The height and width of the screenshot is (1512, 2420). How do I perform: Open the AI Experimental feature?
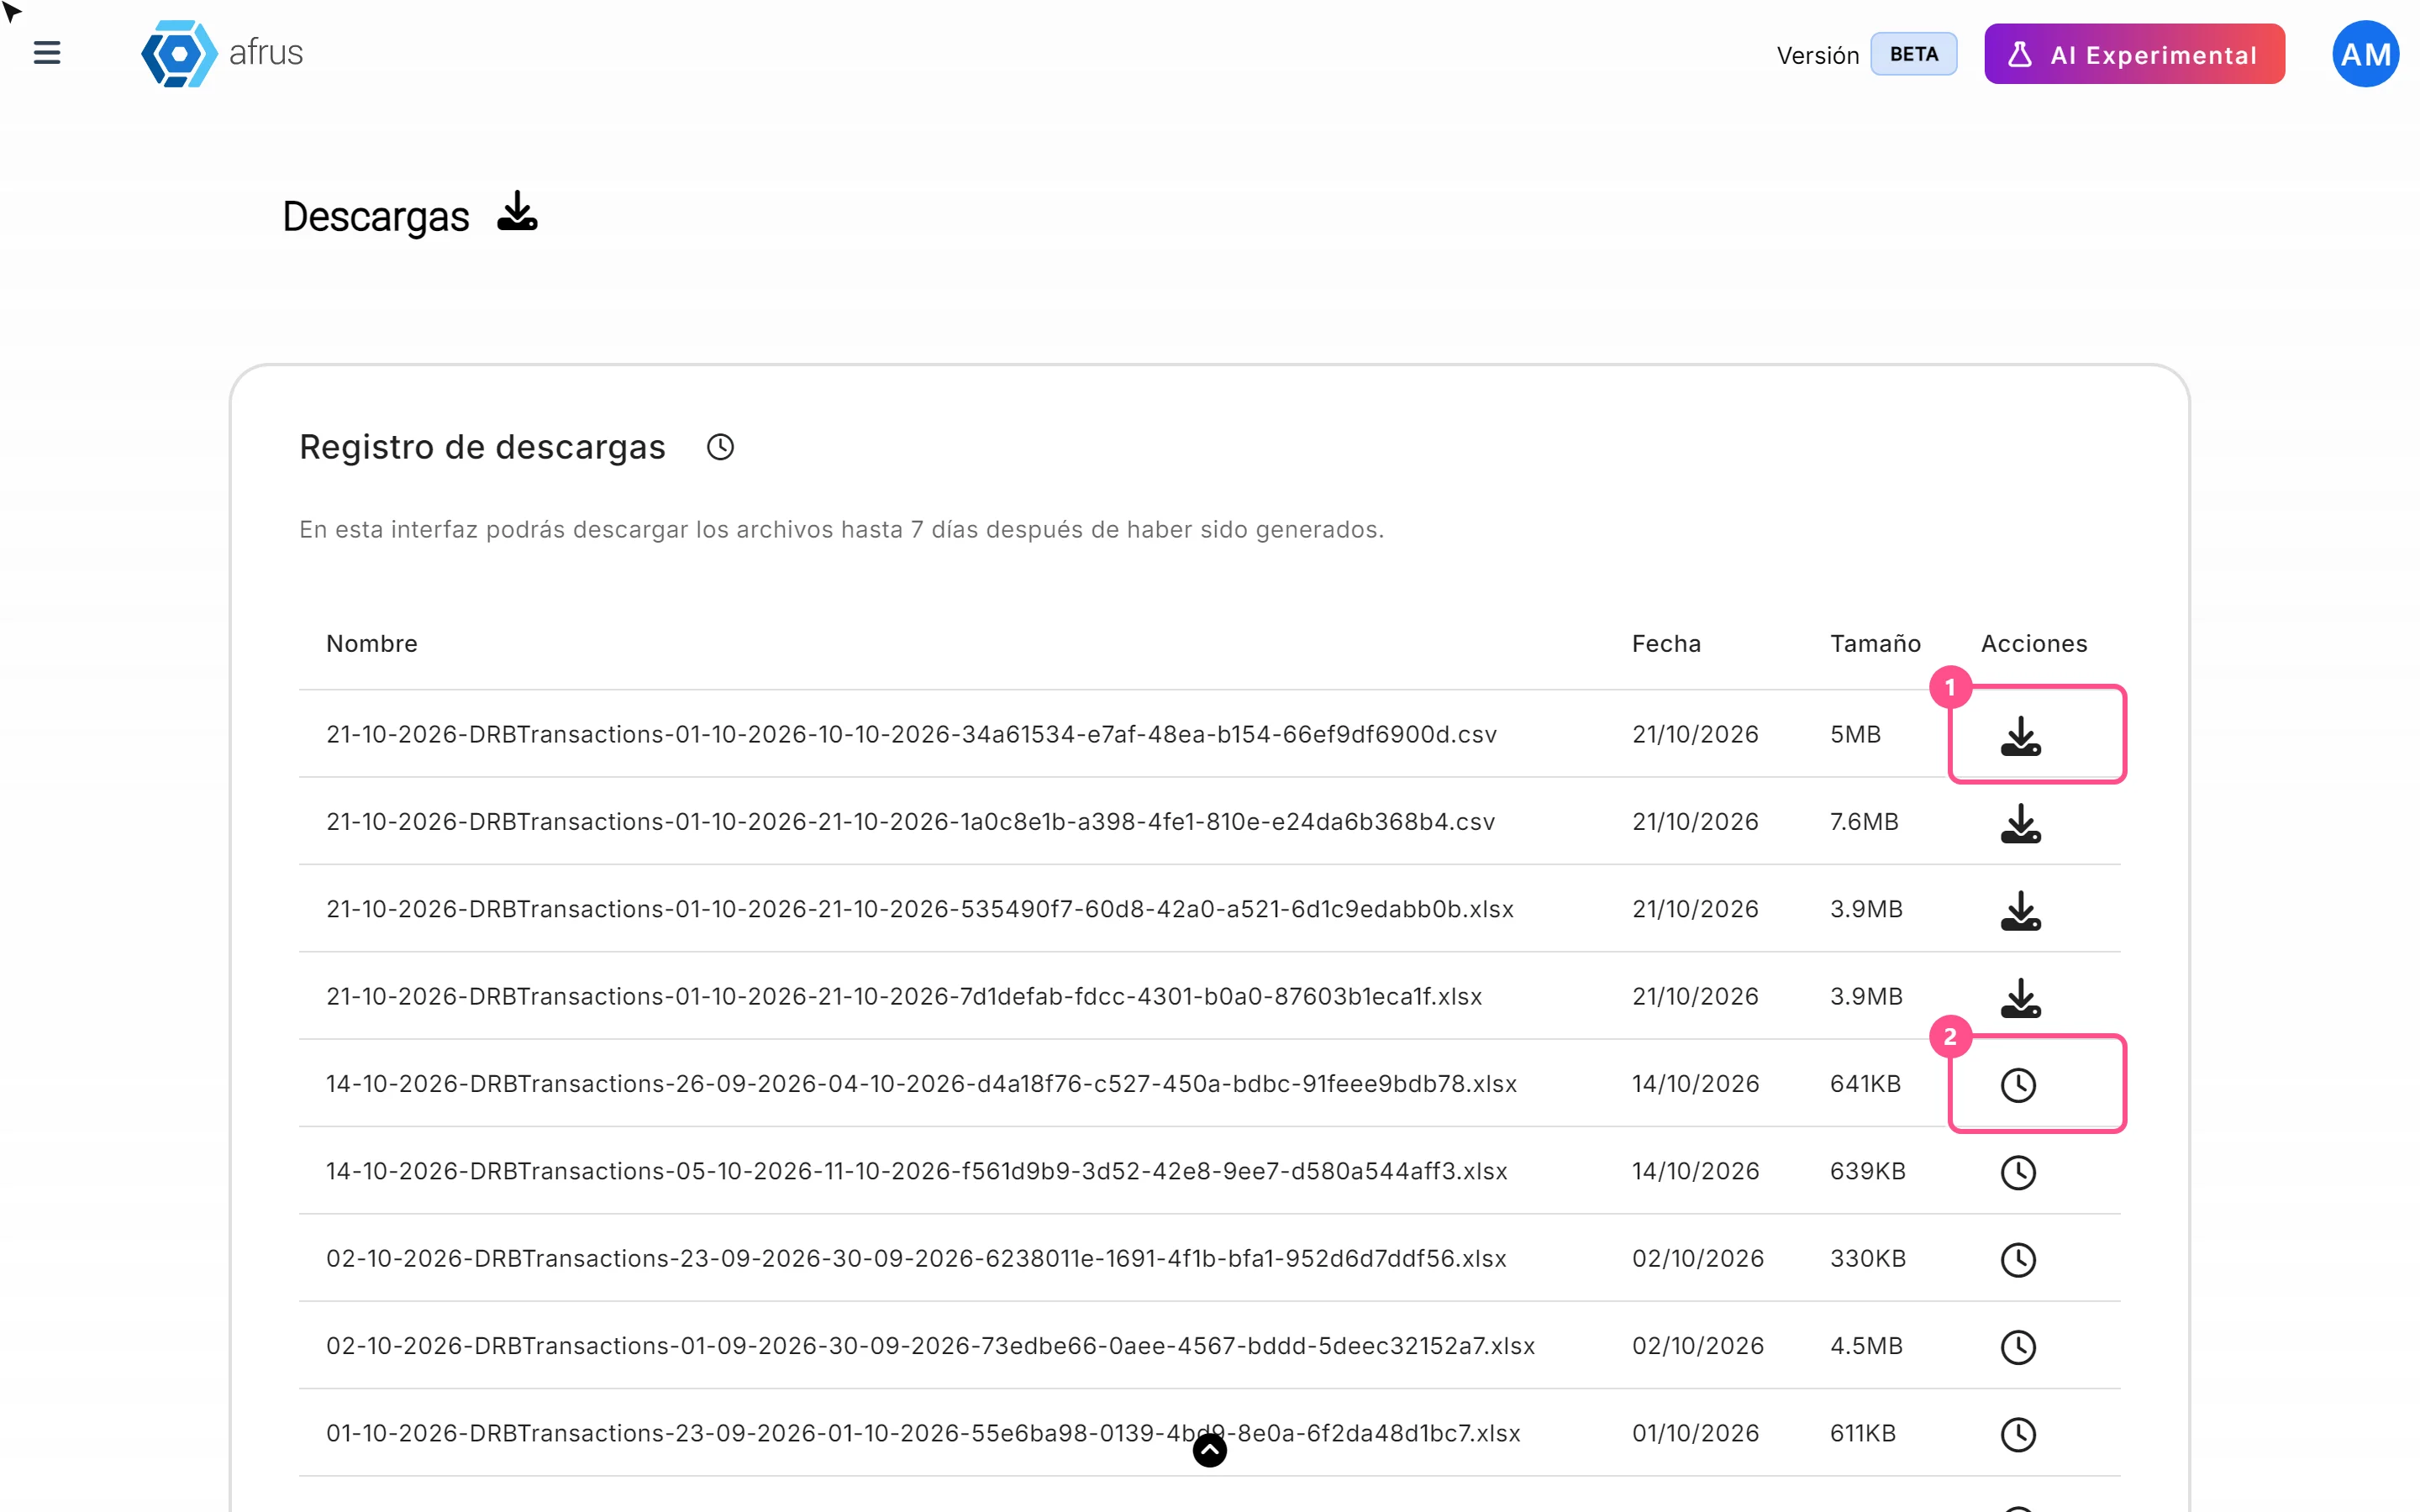coord(2134,54)
